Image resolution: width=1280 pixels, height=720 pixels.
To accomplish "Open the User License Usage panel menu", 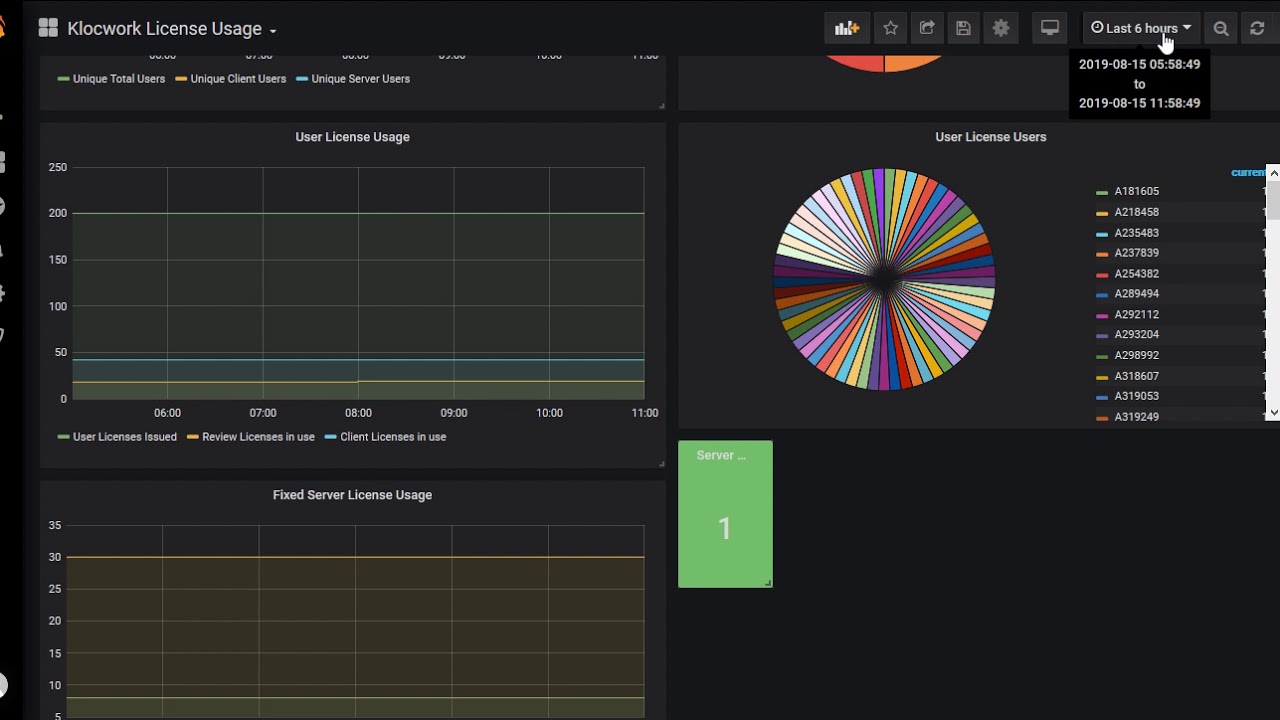I will (x=352, y=137).
